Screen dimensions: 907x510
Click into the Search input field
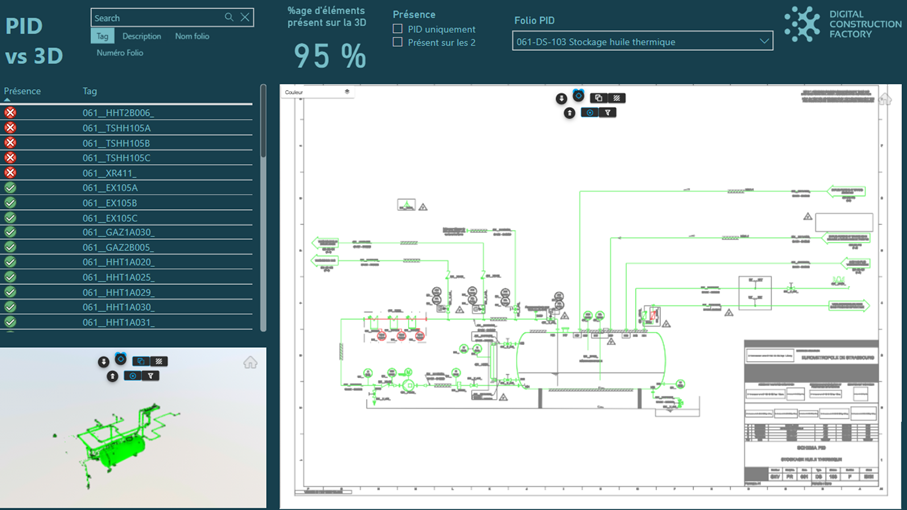click(155, 18)
